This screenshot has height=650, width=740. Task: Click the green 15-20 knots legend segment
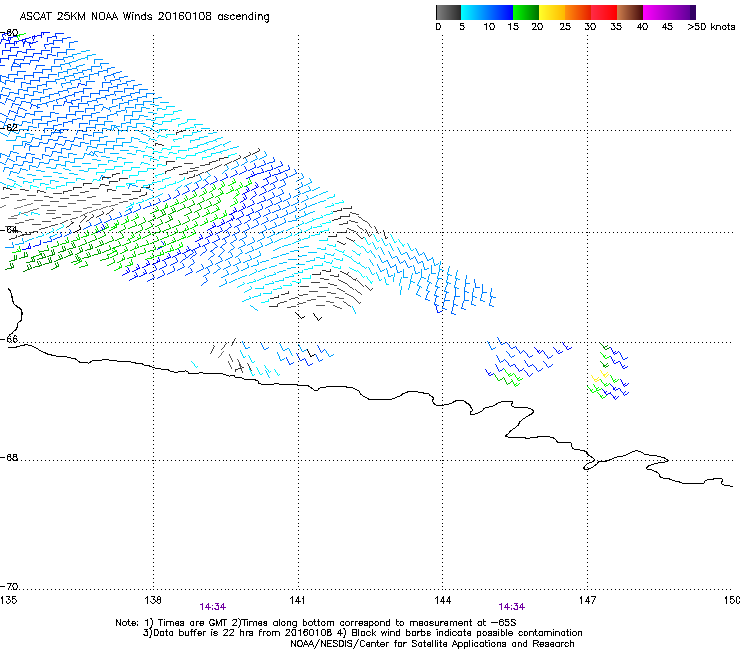click(526, 12)
